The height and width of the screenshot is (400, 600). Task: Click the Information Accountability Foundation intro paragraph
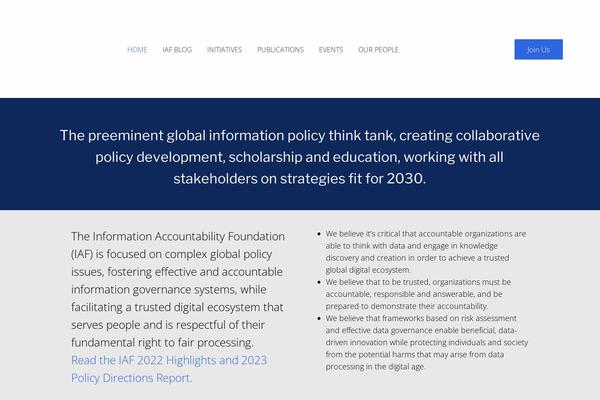pos(178,289)
